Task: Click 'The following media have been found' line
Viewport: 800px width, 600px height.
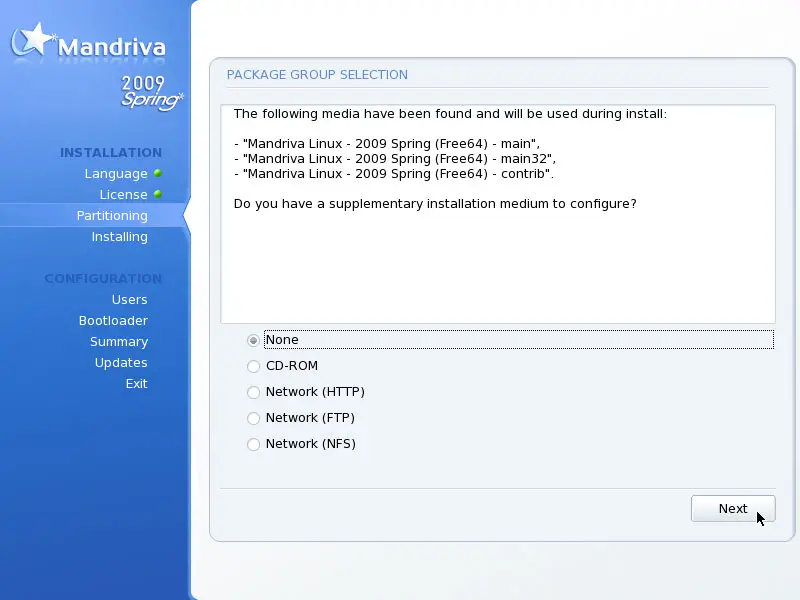Action: pos(450,114)
